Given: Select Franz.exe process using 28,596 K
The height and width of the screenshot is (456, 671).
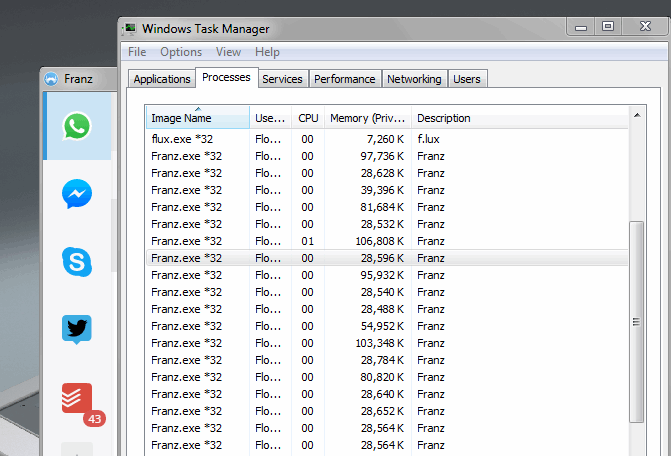Looking at the screenshot, I should [x=387, y=258].
